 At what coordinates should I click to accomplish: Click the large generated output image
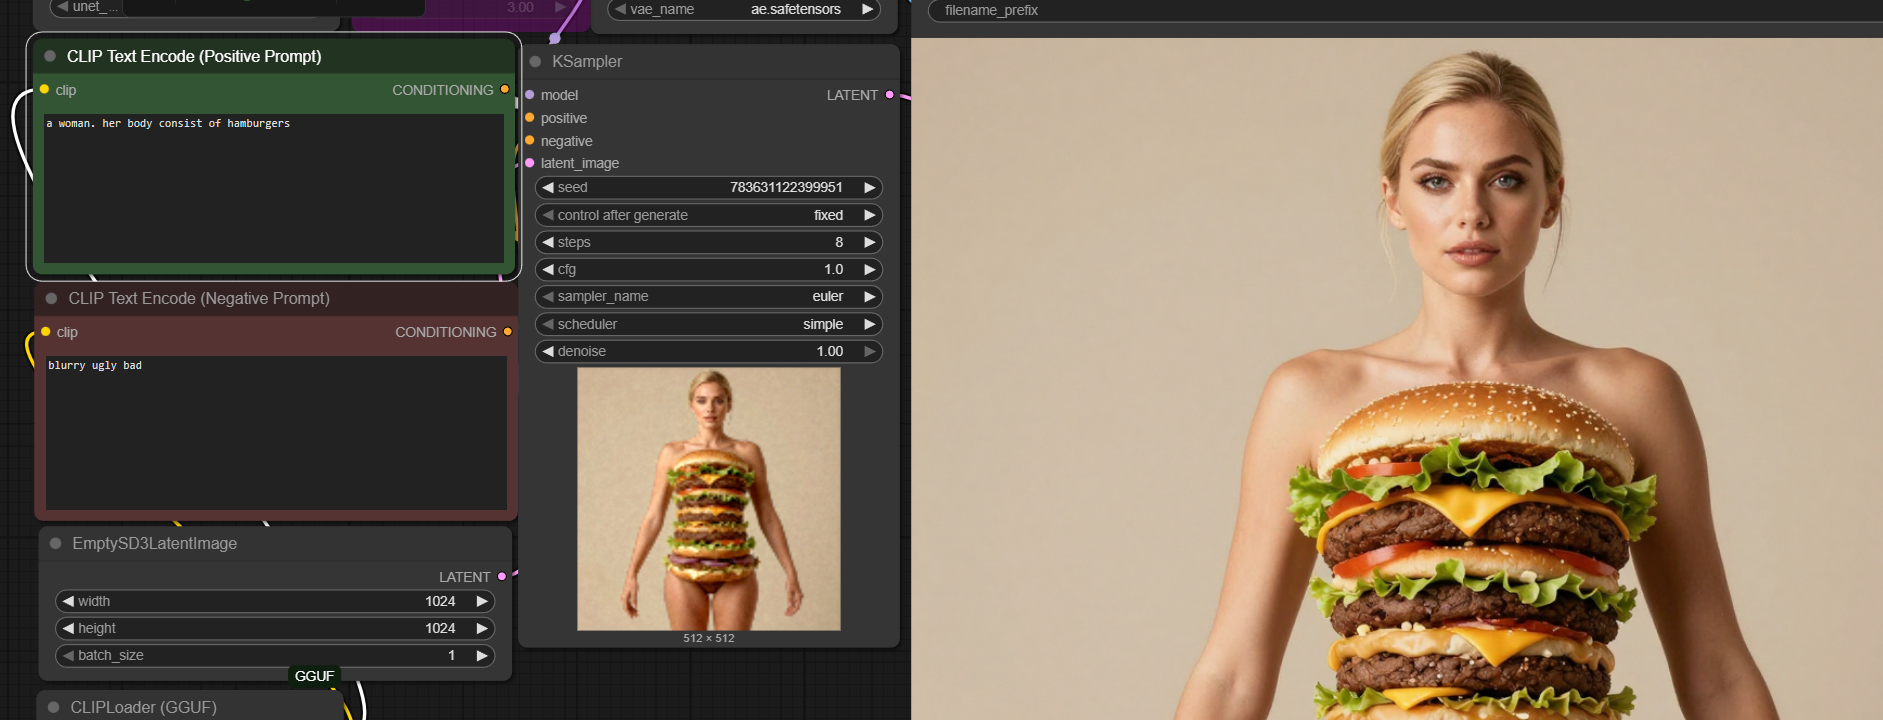point(1397,379)
